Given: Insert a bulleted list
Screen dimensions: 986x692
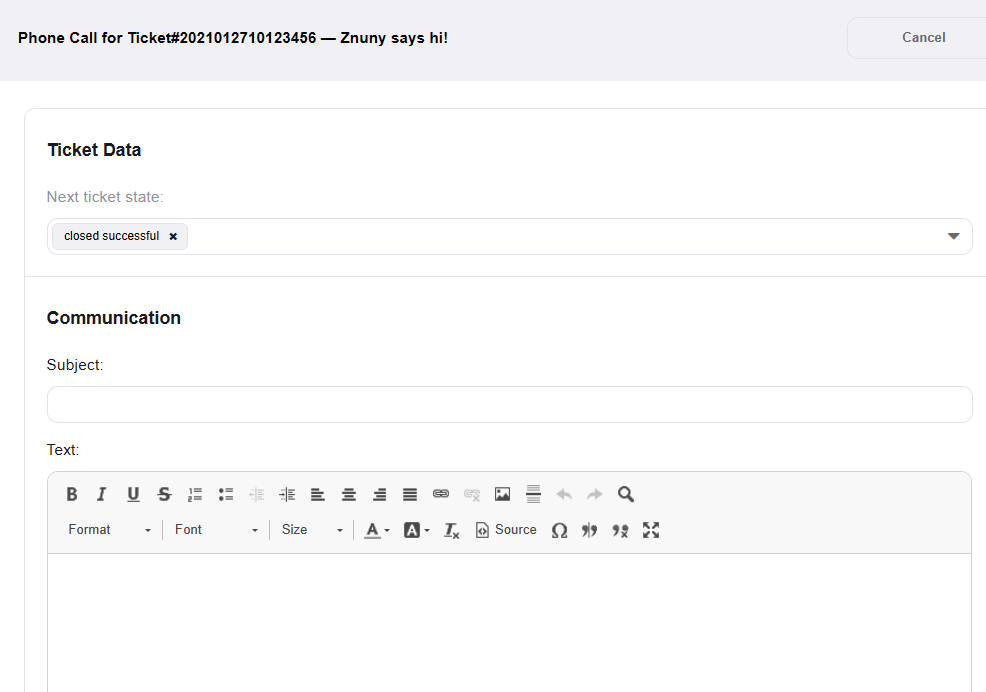Looking at the screenshot, I should (226, 494).
